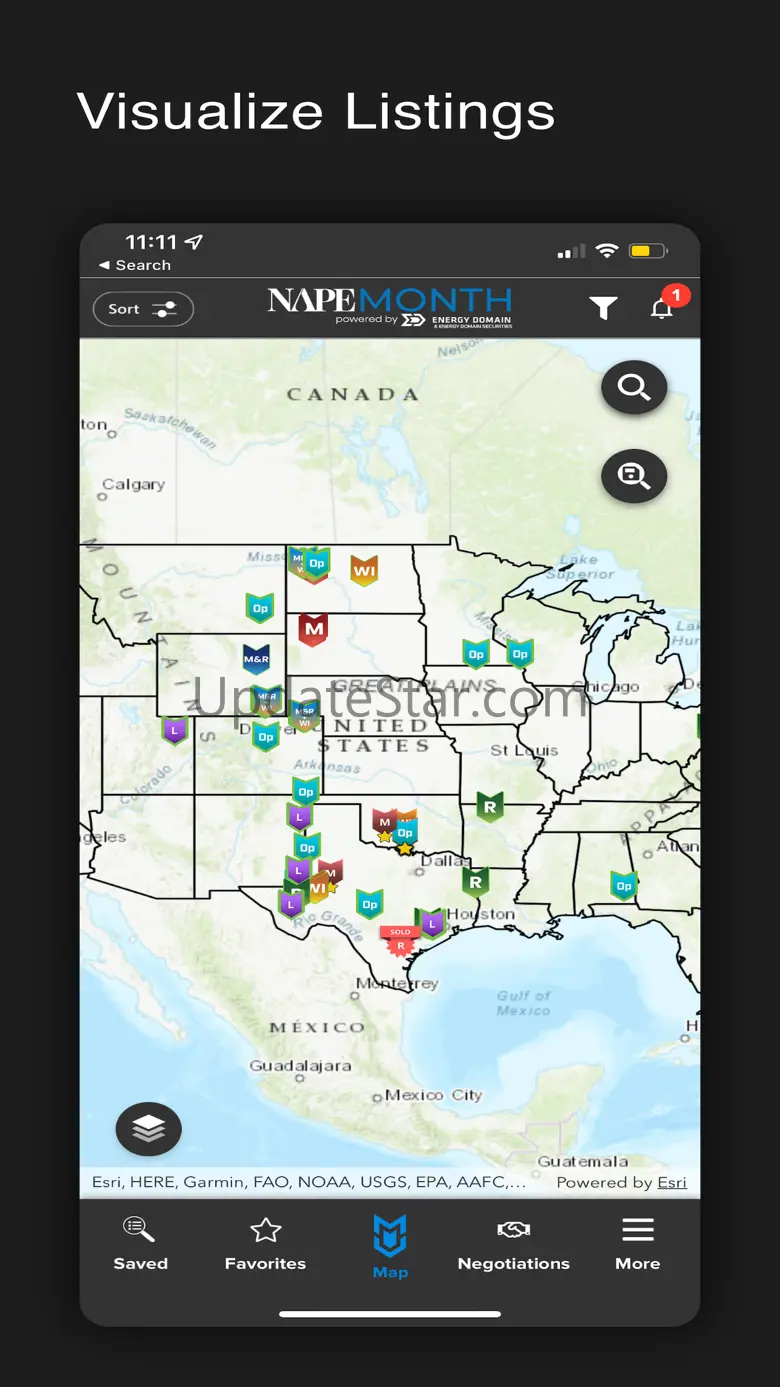
Task: Select the Op marker in Montana
Action: [x=260, y=607]
